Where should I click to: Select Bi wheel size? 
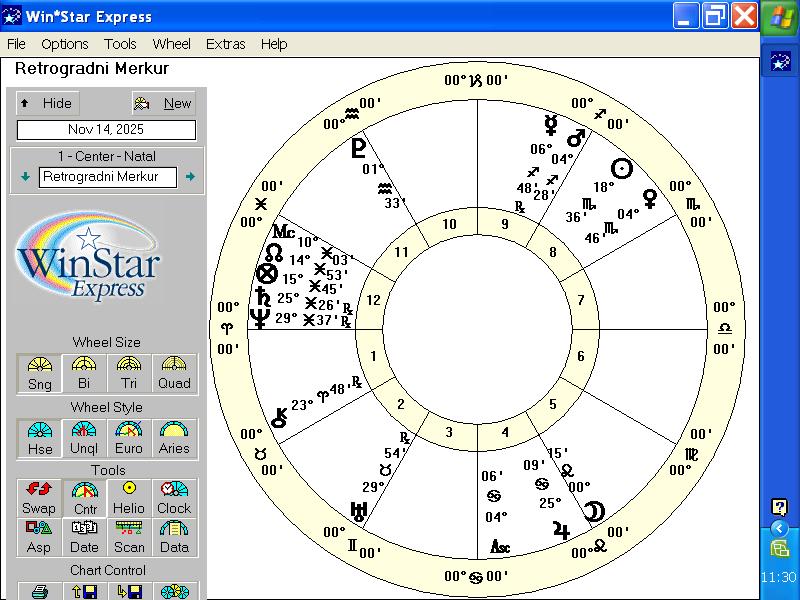coord(84,373)
